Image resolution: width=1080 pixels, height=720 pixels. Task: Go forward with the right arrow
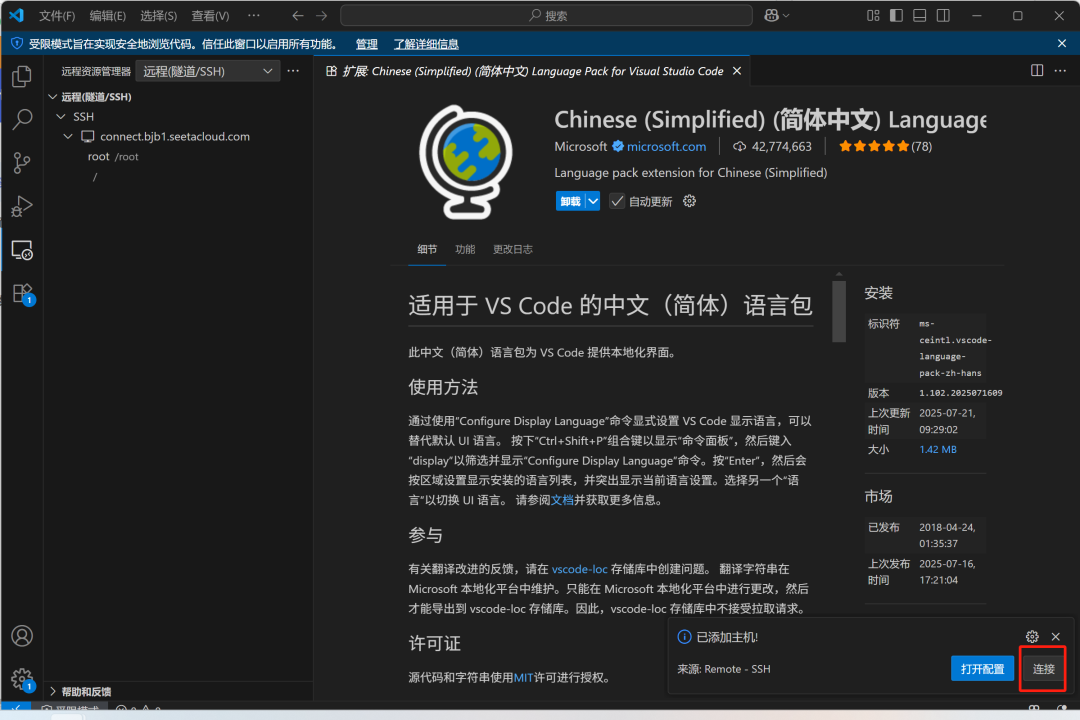click(322, 15)
